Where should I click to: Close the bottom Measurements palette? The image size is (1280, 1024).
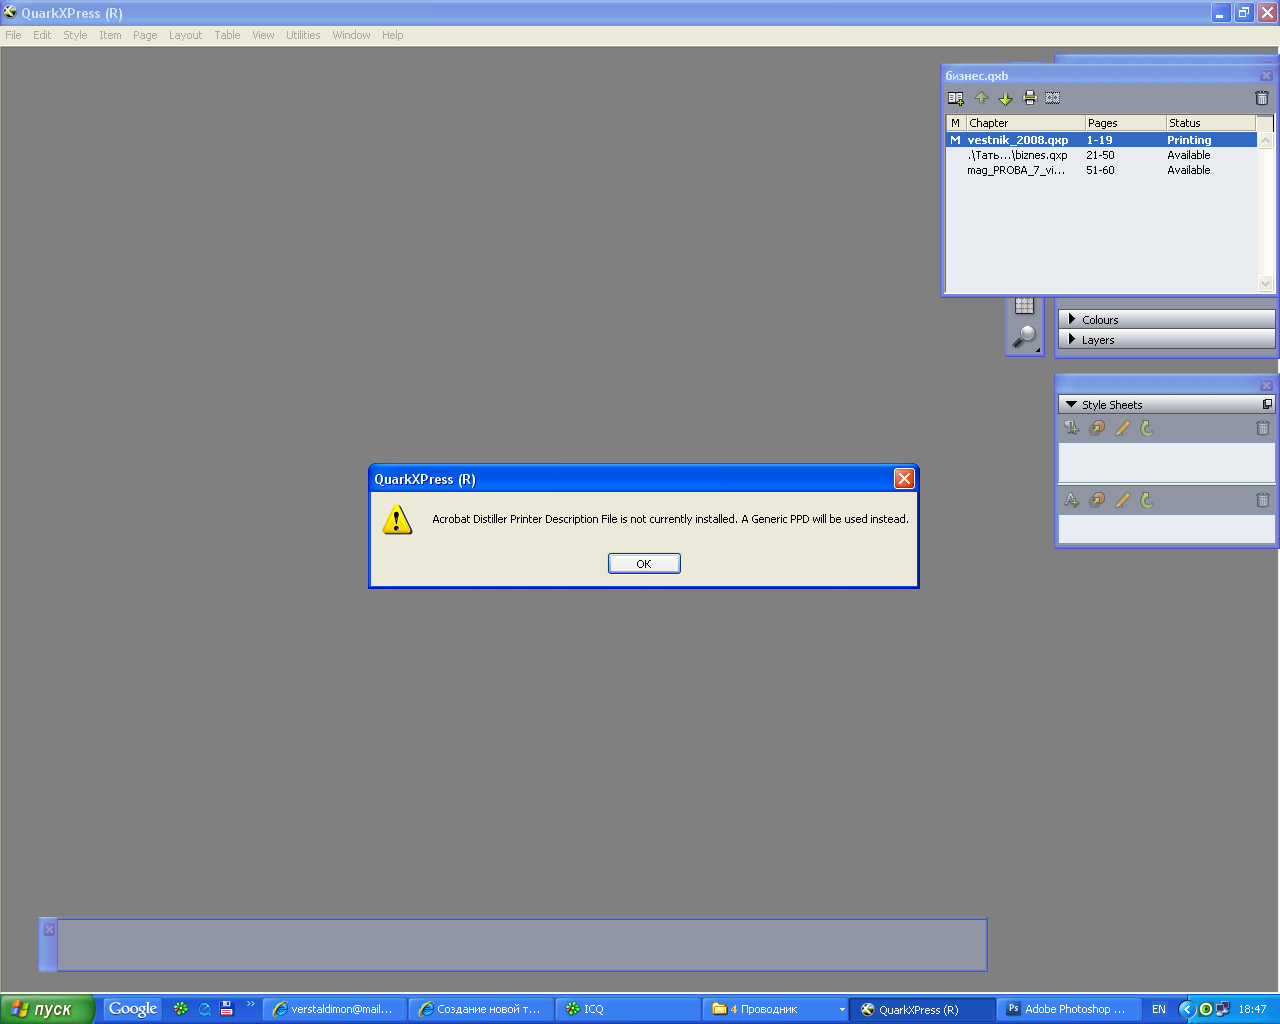[x=49, y=930]
